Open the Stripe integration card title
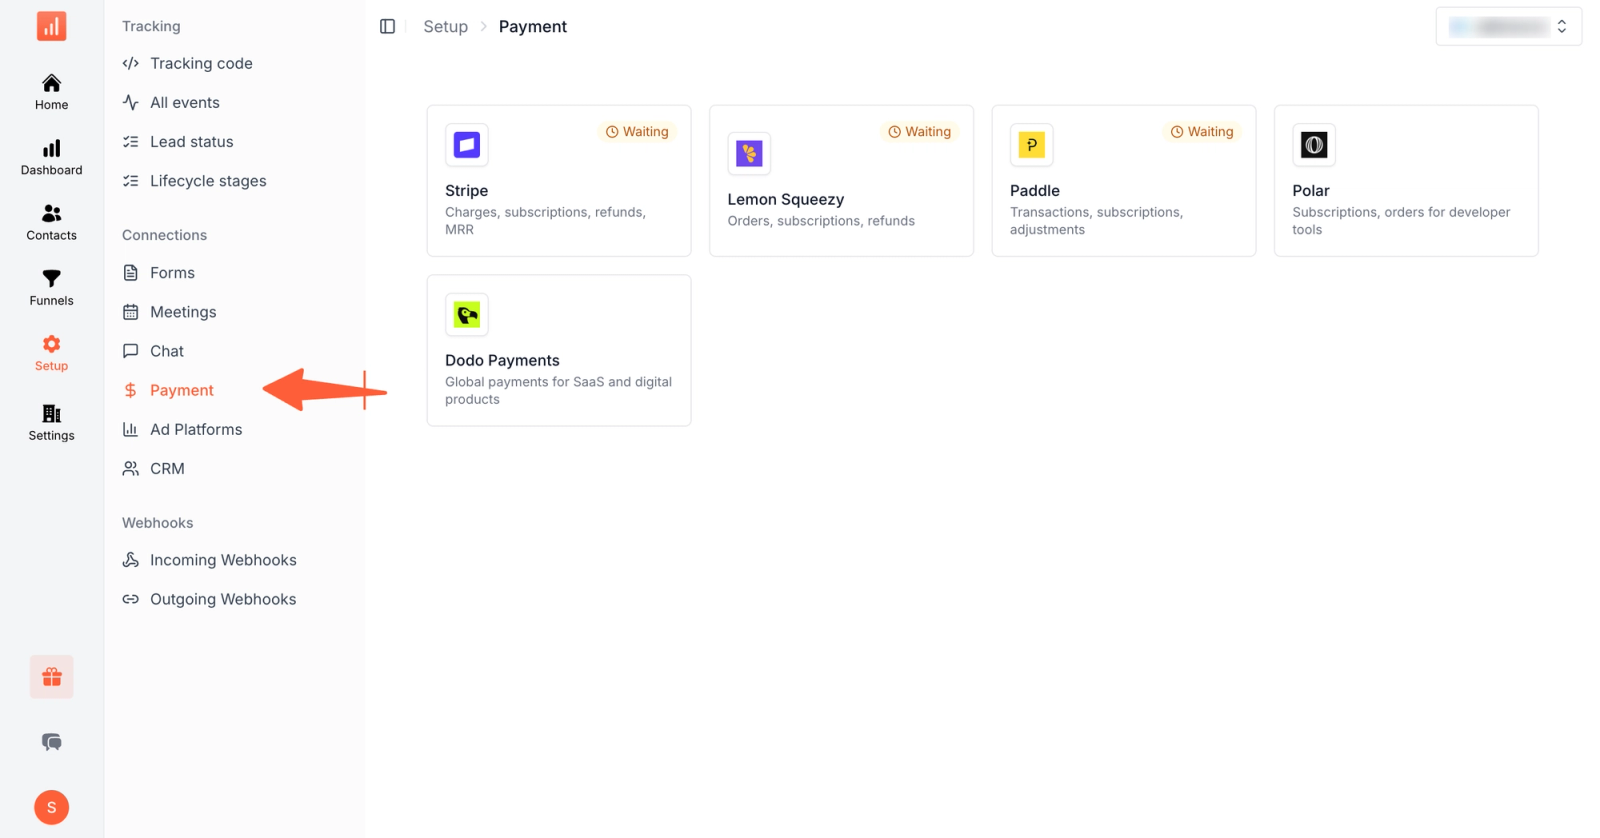 (466, 190)
